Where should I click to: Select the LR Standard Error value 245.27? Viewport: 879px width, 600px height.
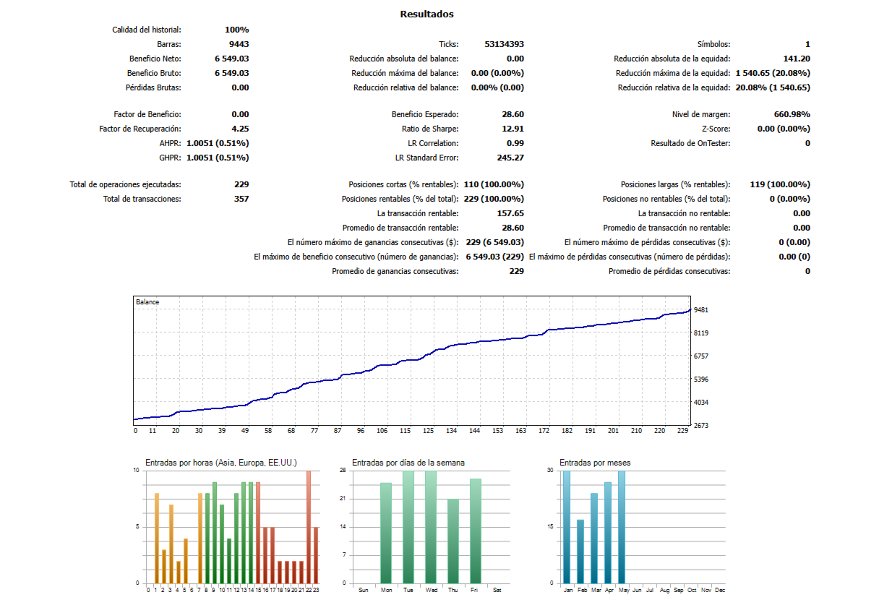[x=510, y=158]
